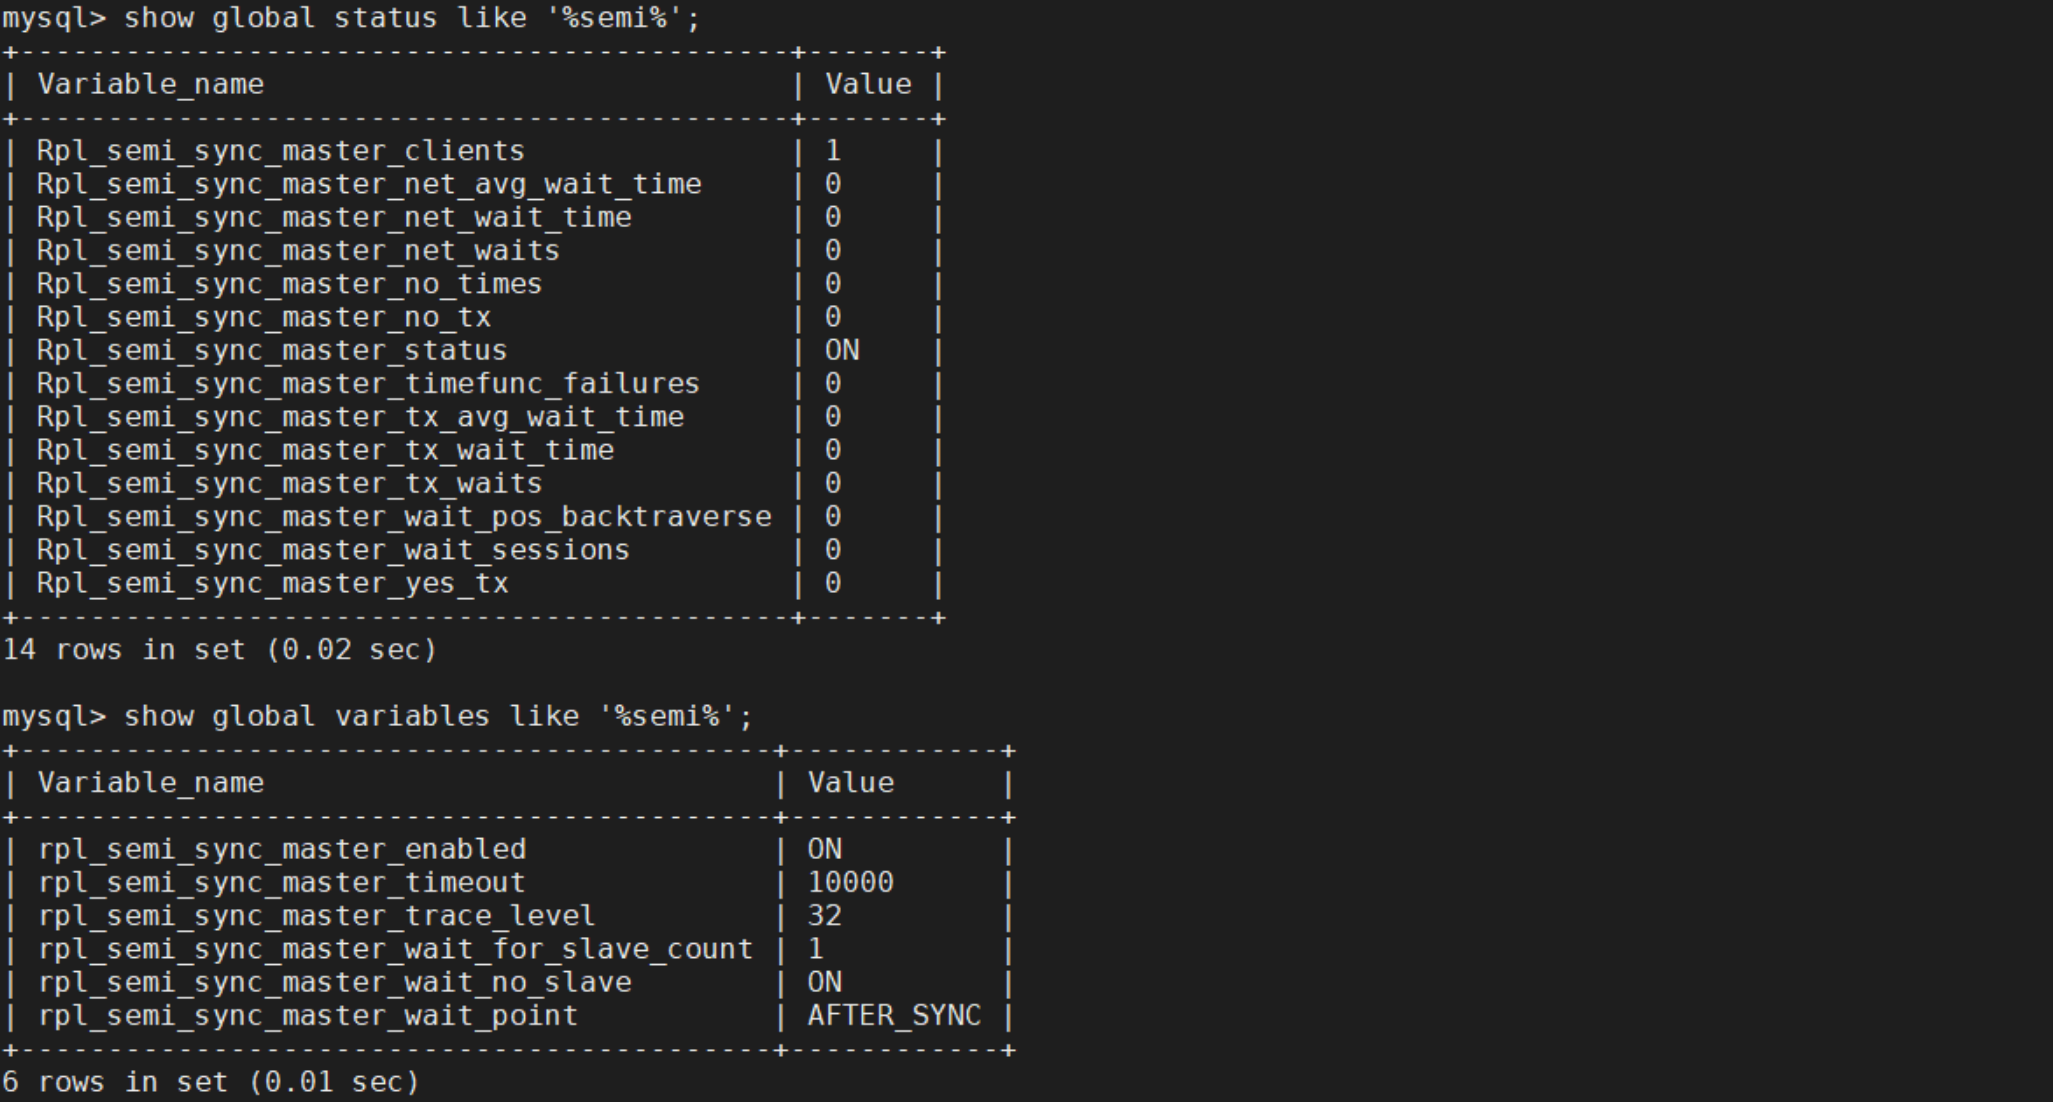The width and height of the screenshot is (2053, 1102).
Task: Click the Rpl_semi_sync_master_clients variable name
Action: point(281,151)
